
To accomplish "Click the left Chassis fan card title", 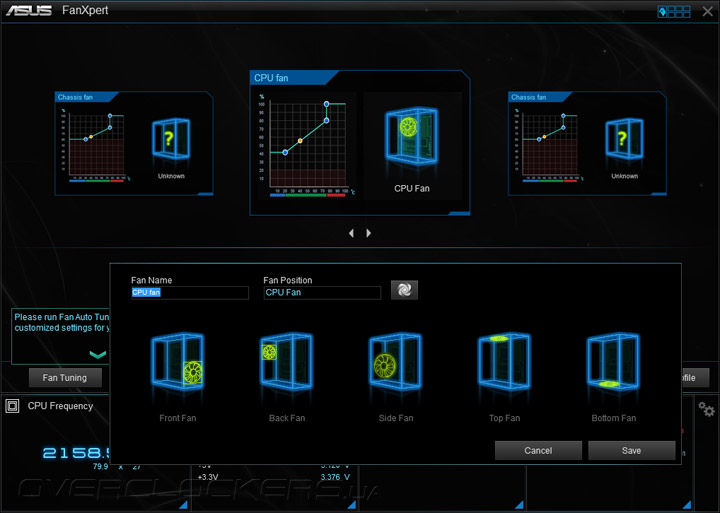I will 75,97.
